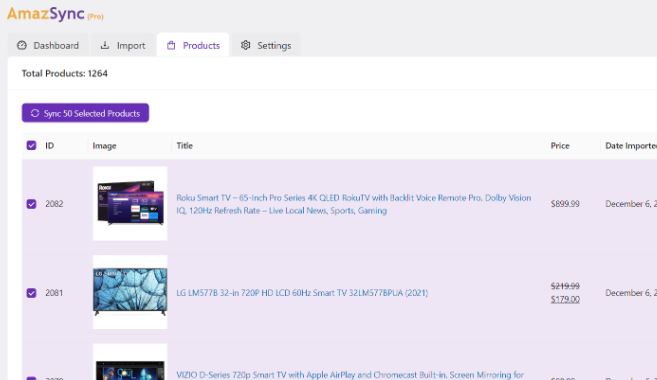Click the Products bag icon
This screenshot has height=380, width=657.
pyautogui.click(x=171, y=45)
